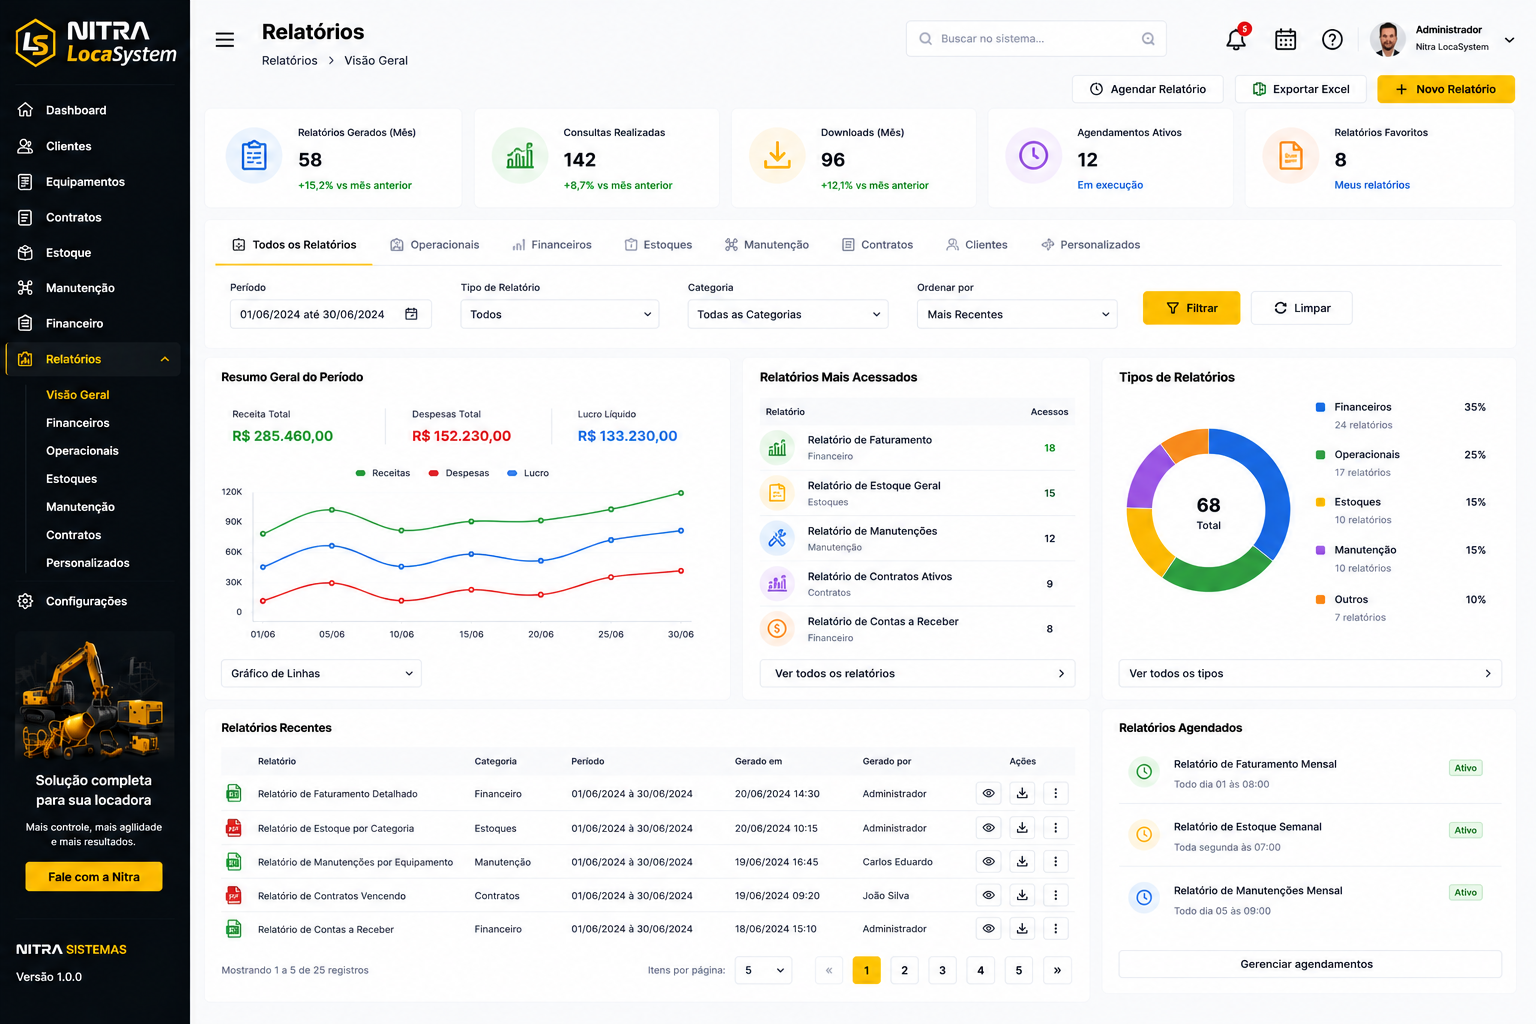1536x1024 pixels.
Task: Toggle the Lucro series in chart legend
Action: point(528,473)
